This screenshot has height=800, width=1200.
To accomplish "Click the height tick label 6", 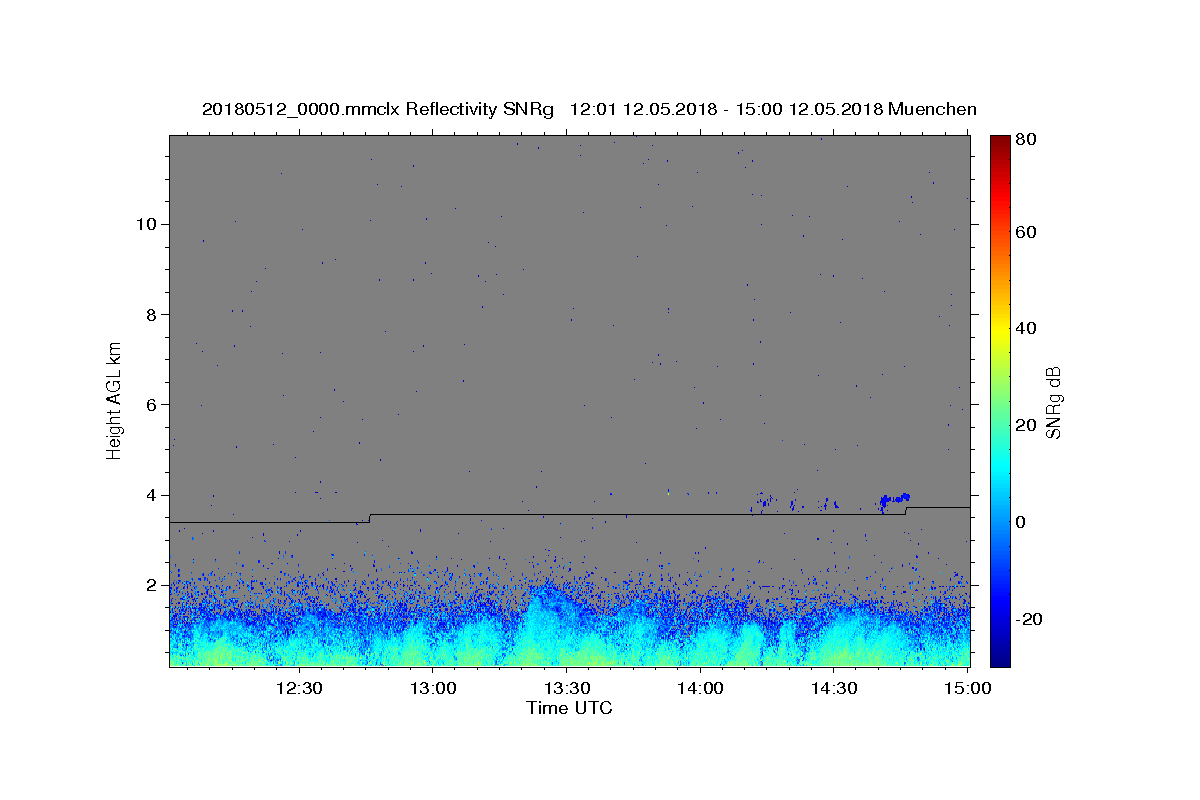I will (153, 404).
